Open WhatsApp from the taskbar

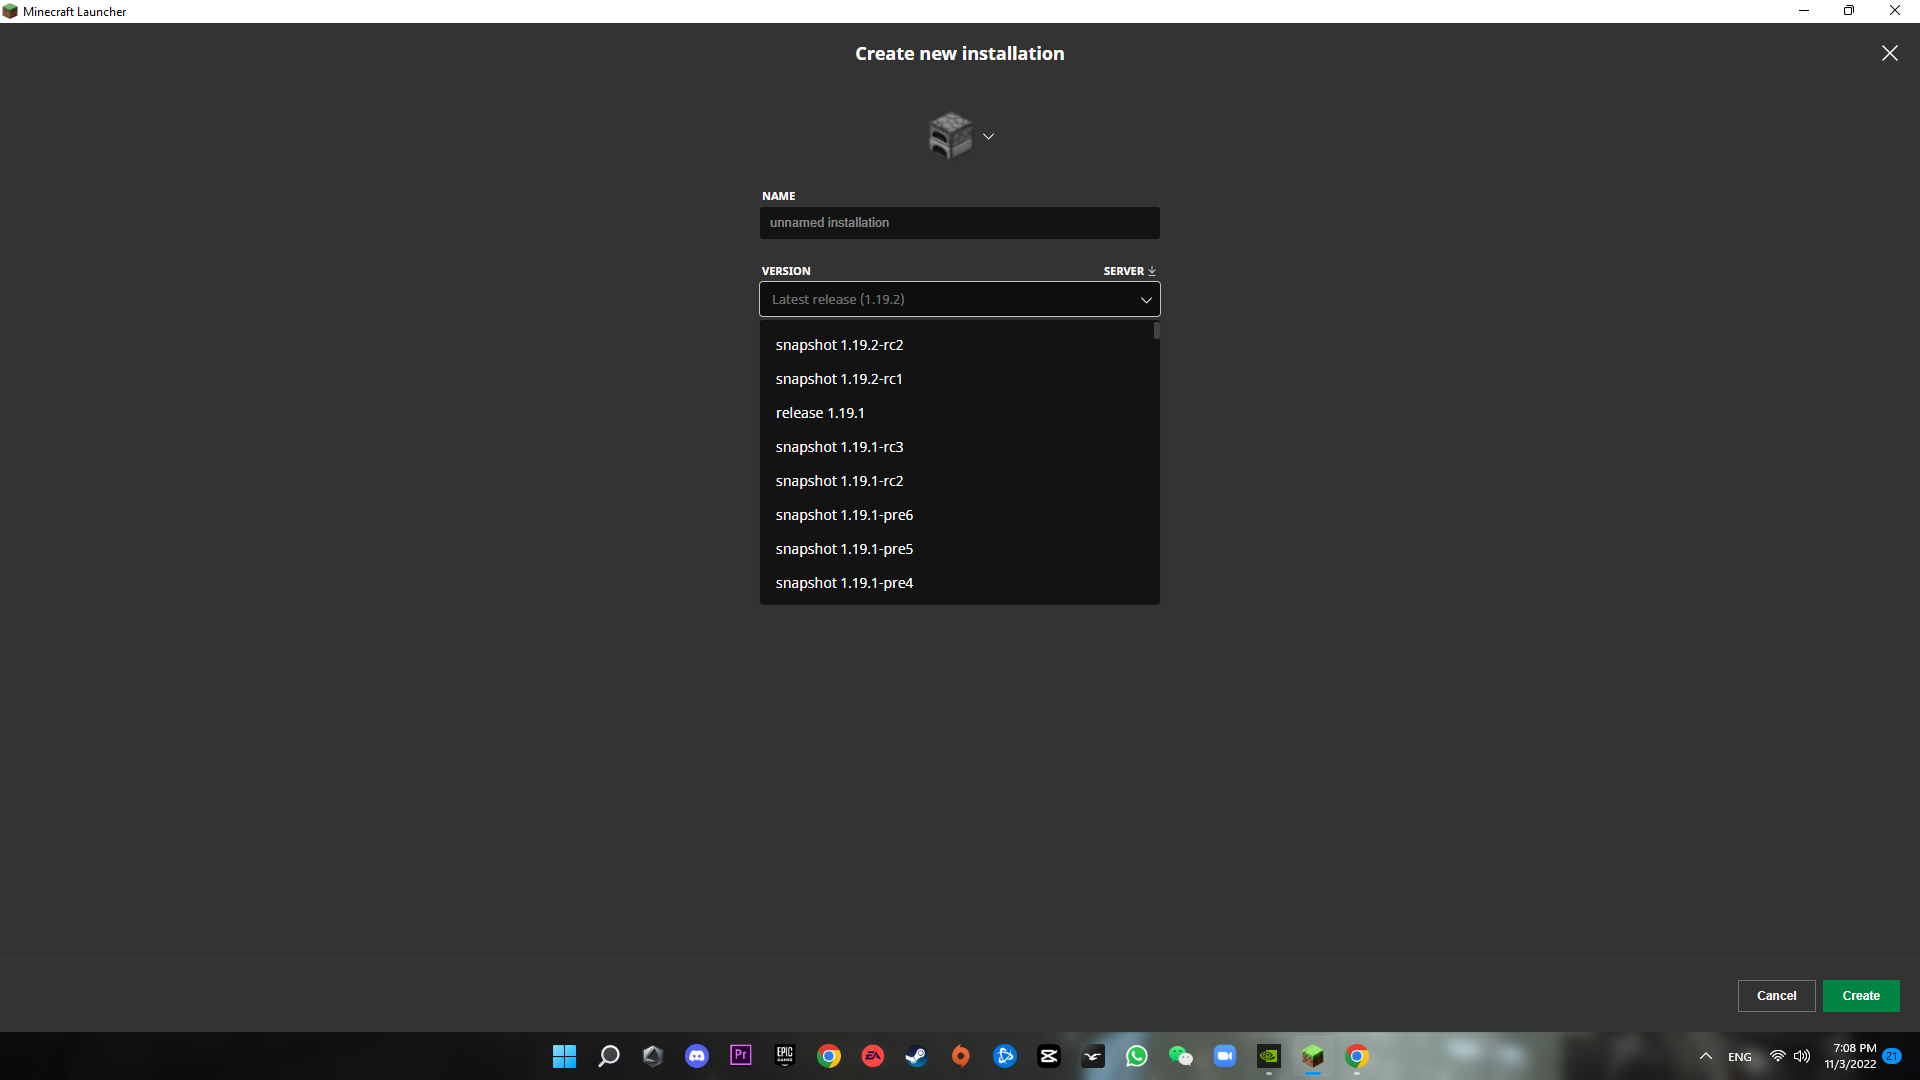(1136, 1056)
